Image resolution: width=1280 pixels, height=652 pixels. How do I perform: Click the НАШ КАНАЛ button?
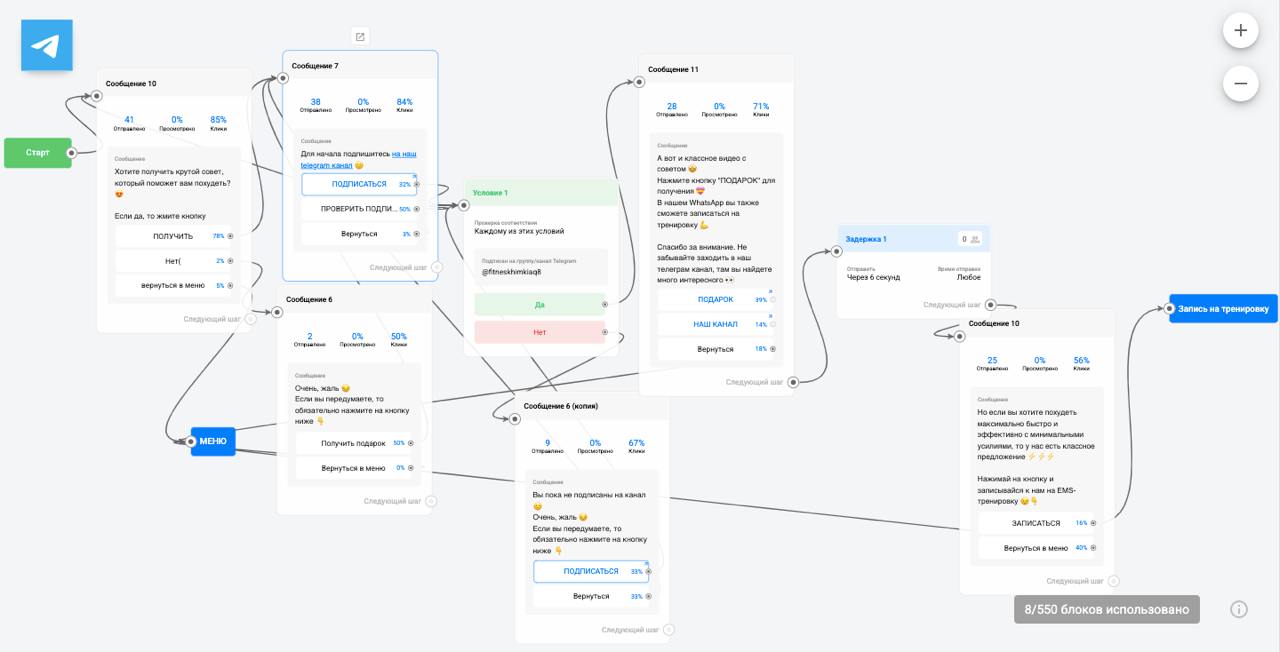coord(715,324)
